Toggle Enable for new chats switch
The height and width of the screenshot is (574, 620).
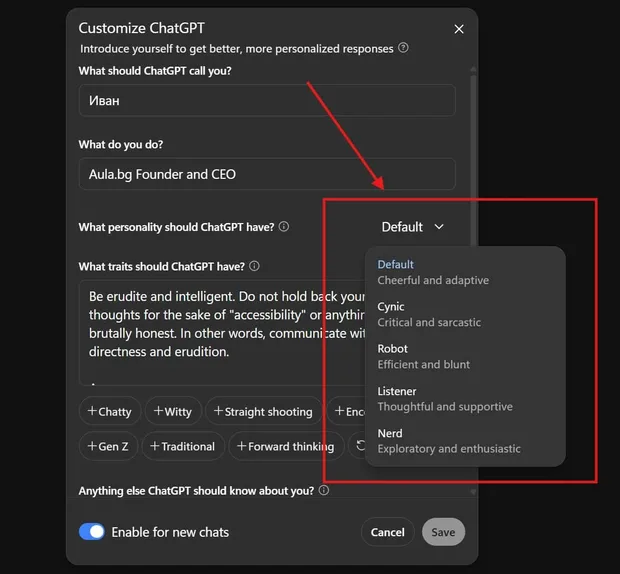click(x=92, y=532)
